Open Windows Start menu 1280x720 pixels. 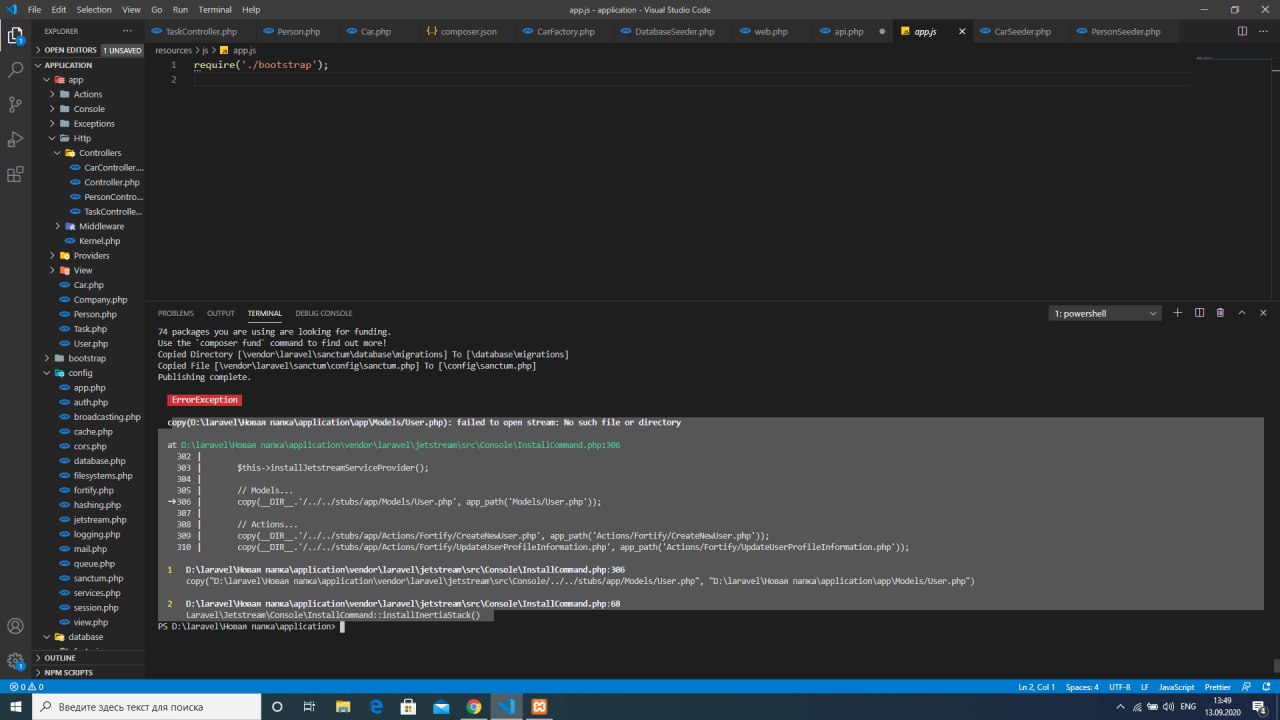[16, 706]
